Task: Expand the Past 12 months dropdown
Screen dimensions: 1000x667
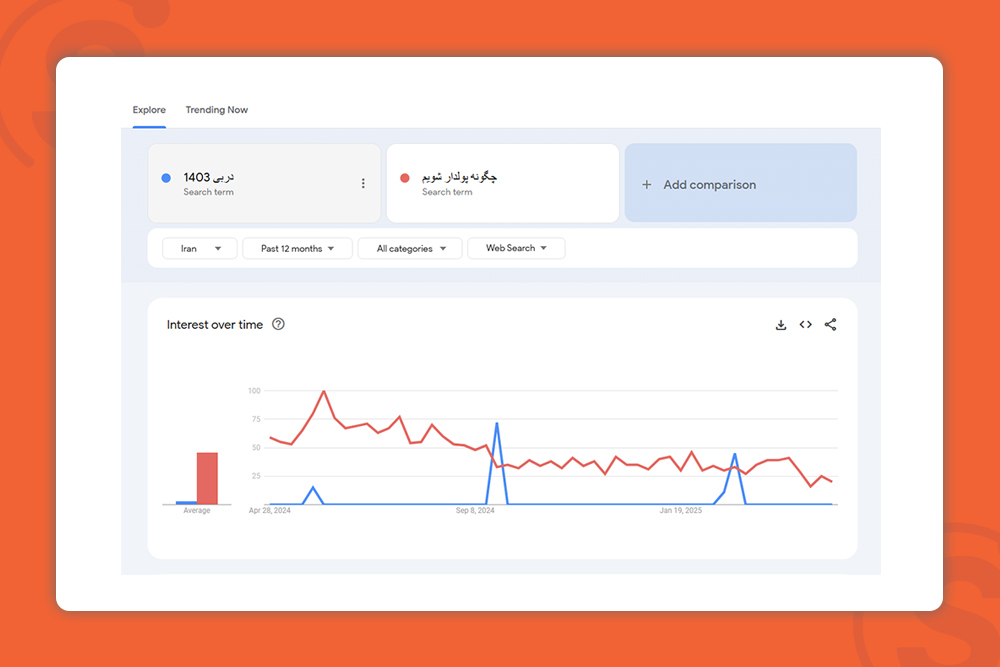Action: [x=297, y=249]
